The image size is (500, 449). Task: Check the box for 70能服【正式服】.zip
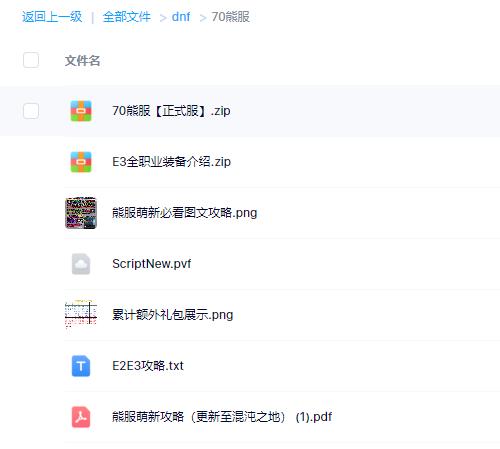pos(31,111)
